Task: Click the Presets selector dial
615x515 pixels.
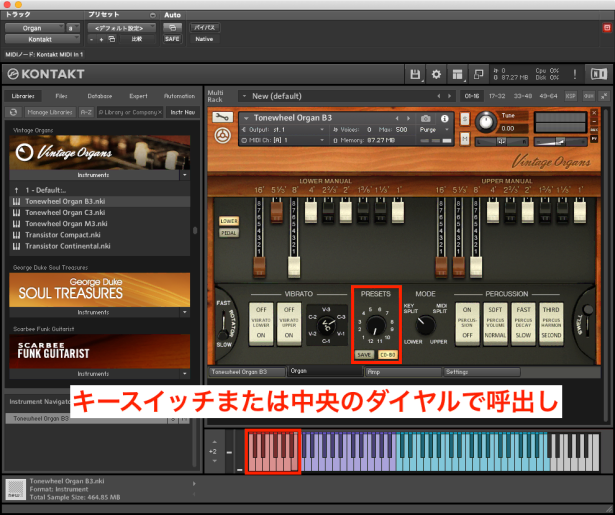Action: 376,325
